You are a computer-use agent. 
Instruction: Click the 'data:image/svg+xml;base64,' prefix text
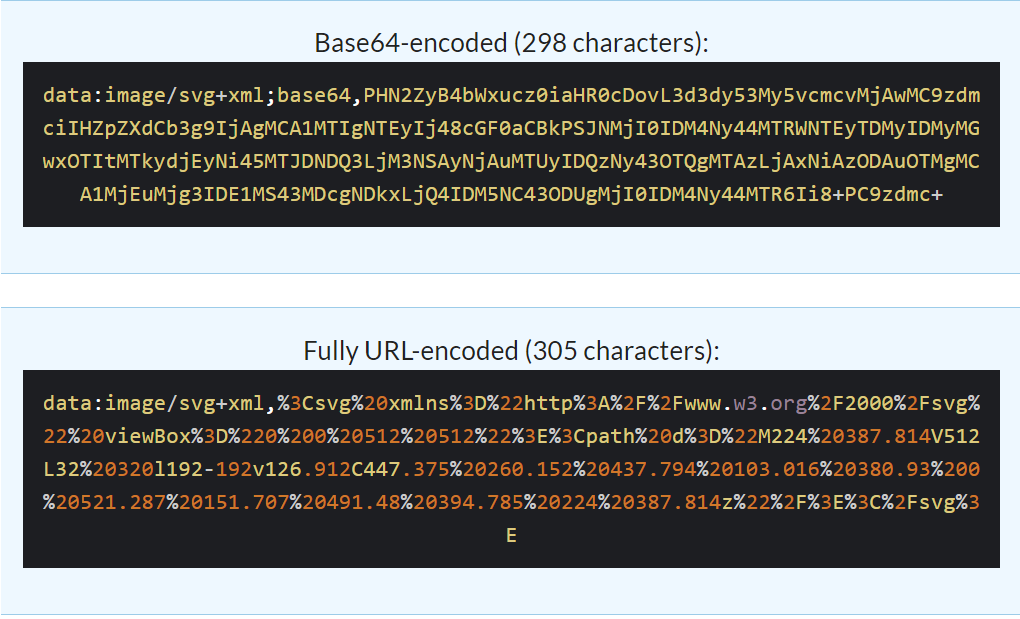click(x=202, y=96)
